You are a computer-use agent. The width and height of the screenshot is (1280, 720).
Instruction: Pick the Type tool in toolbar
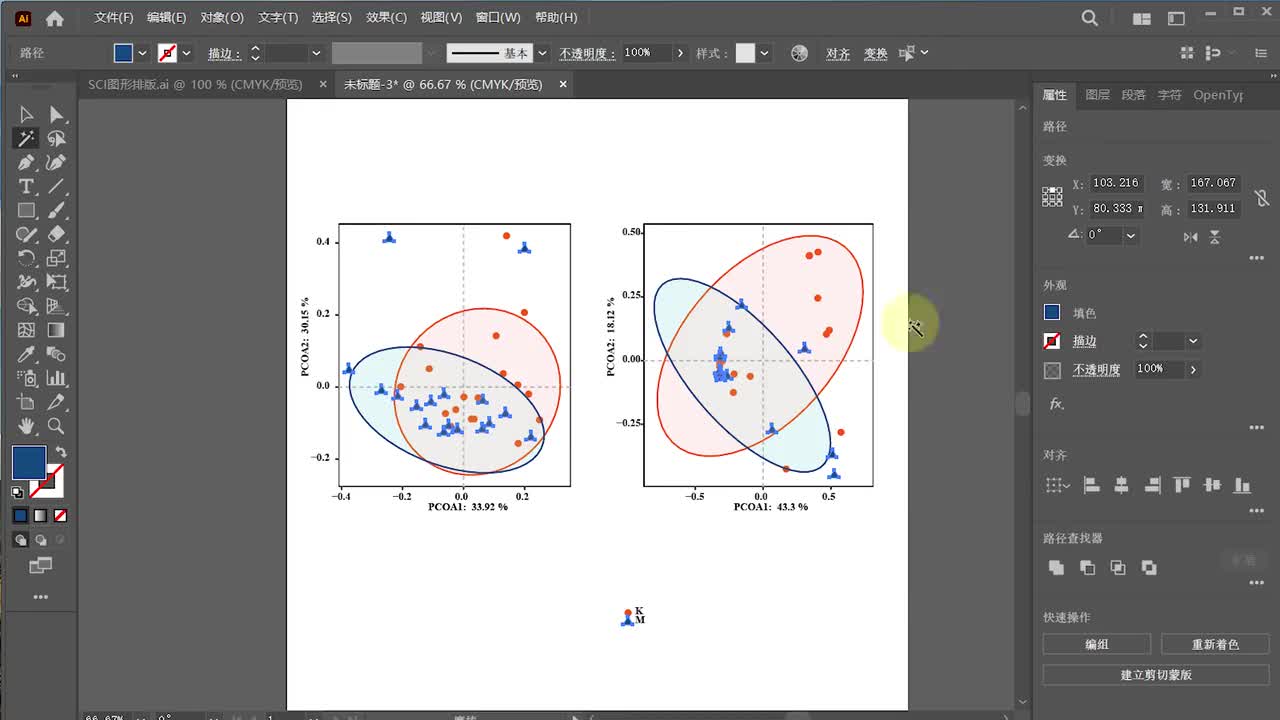(x=26, y=187)
